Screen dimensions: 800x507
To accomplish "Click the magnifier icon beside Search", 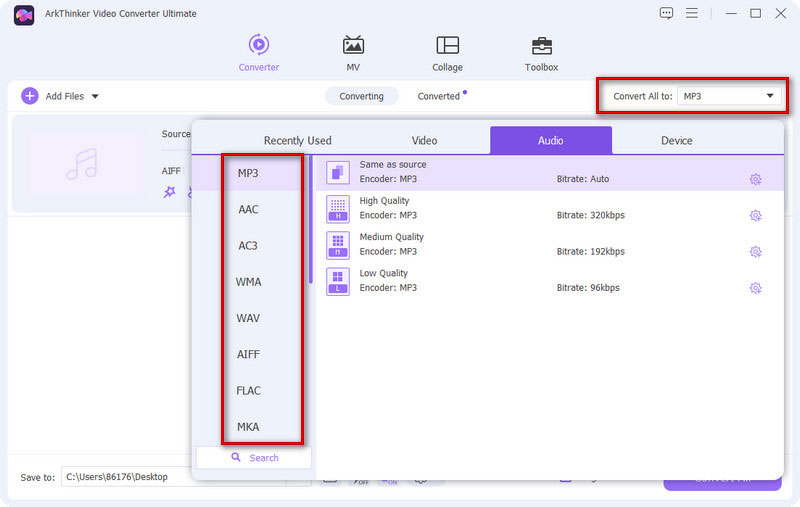I will [236, 457].
